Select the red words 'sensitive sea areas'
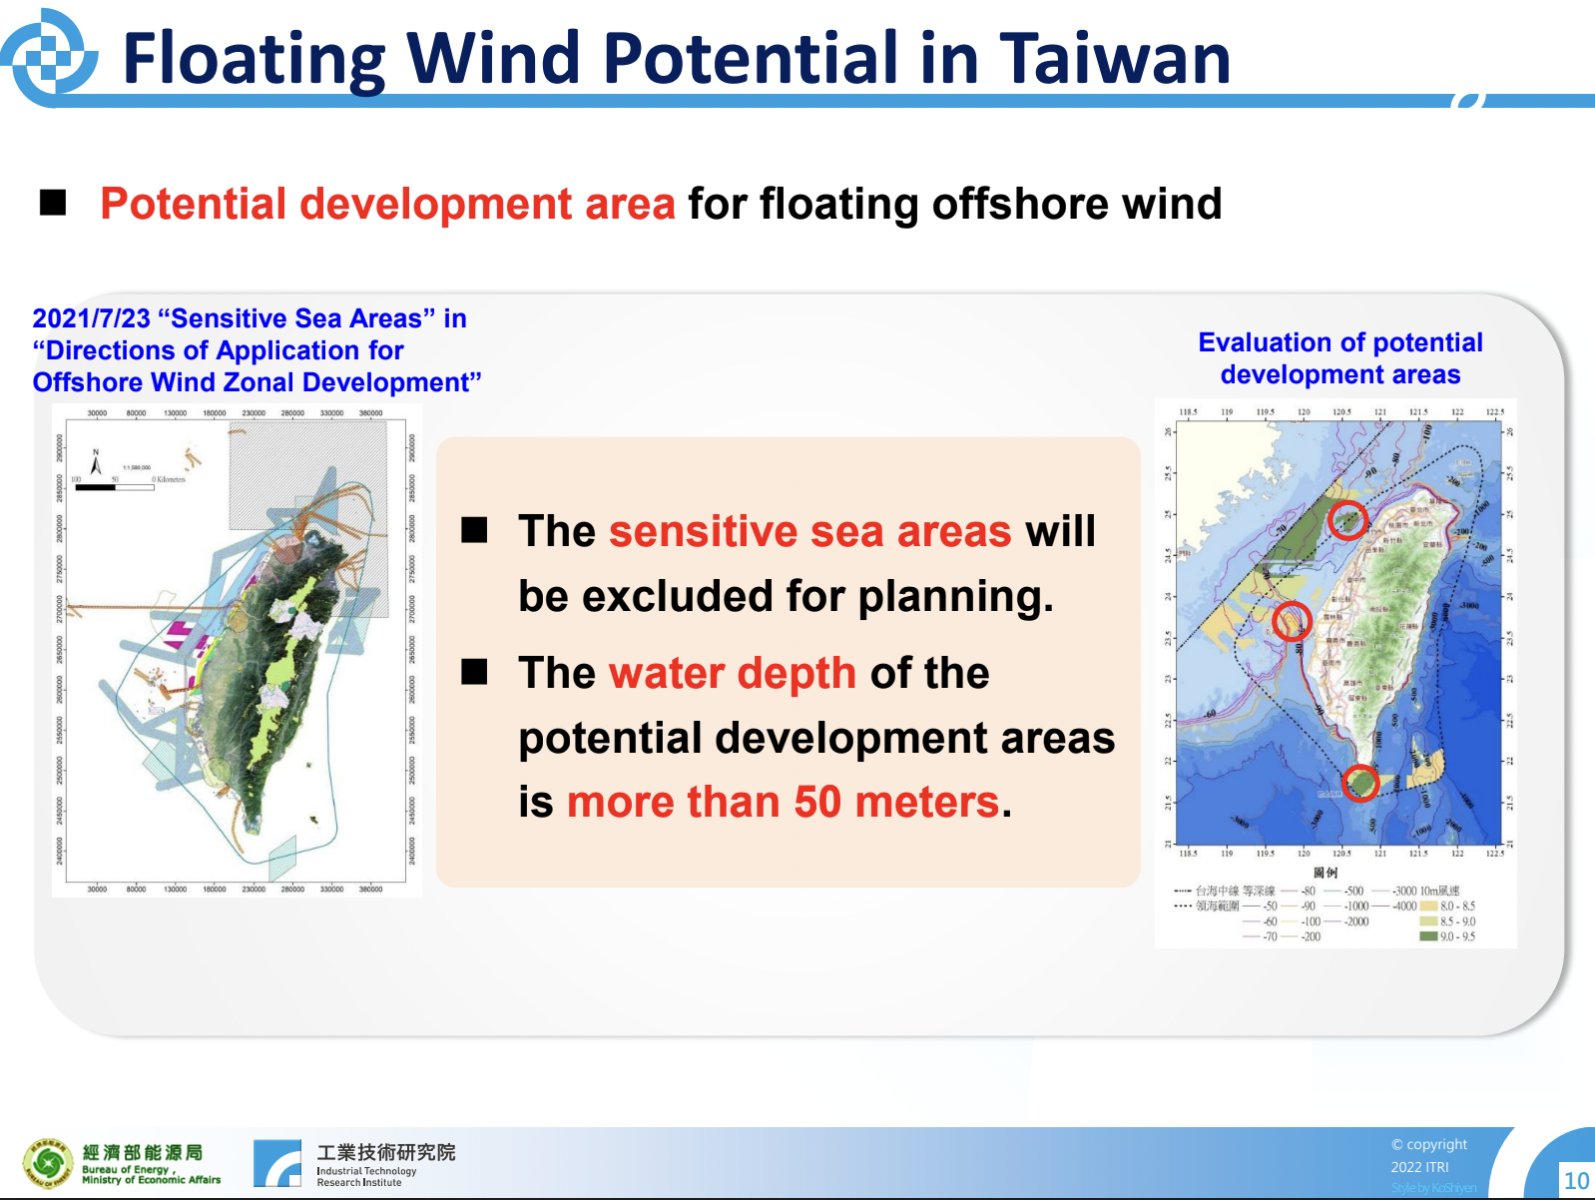Viewport: 1595px width, 1200px height. click(x=810, y=531)
